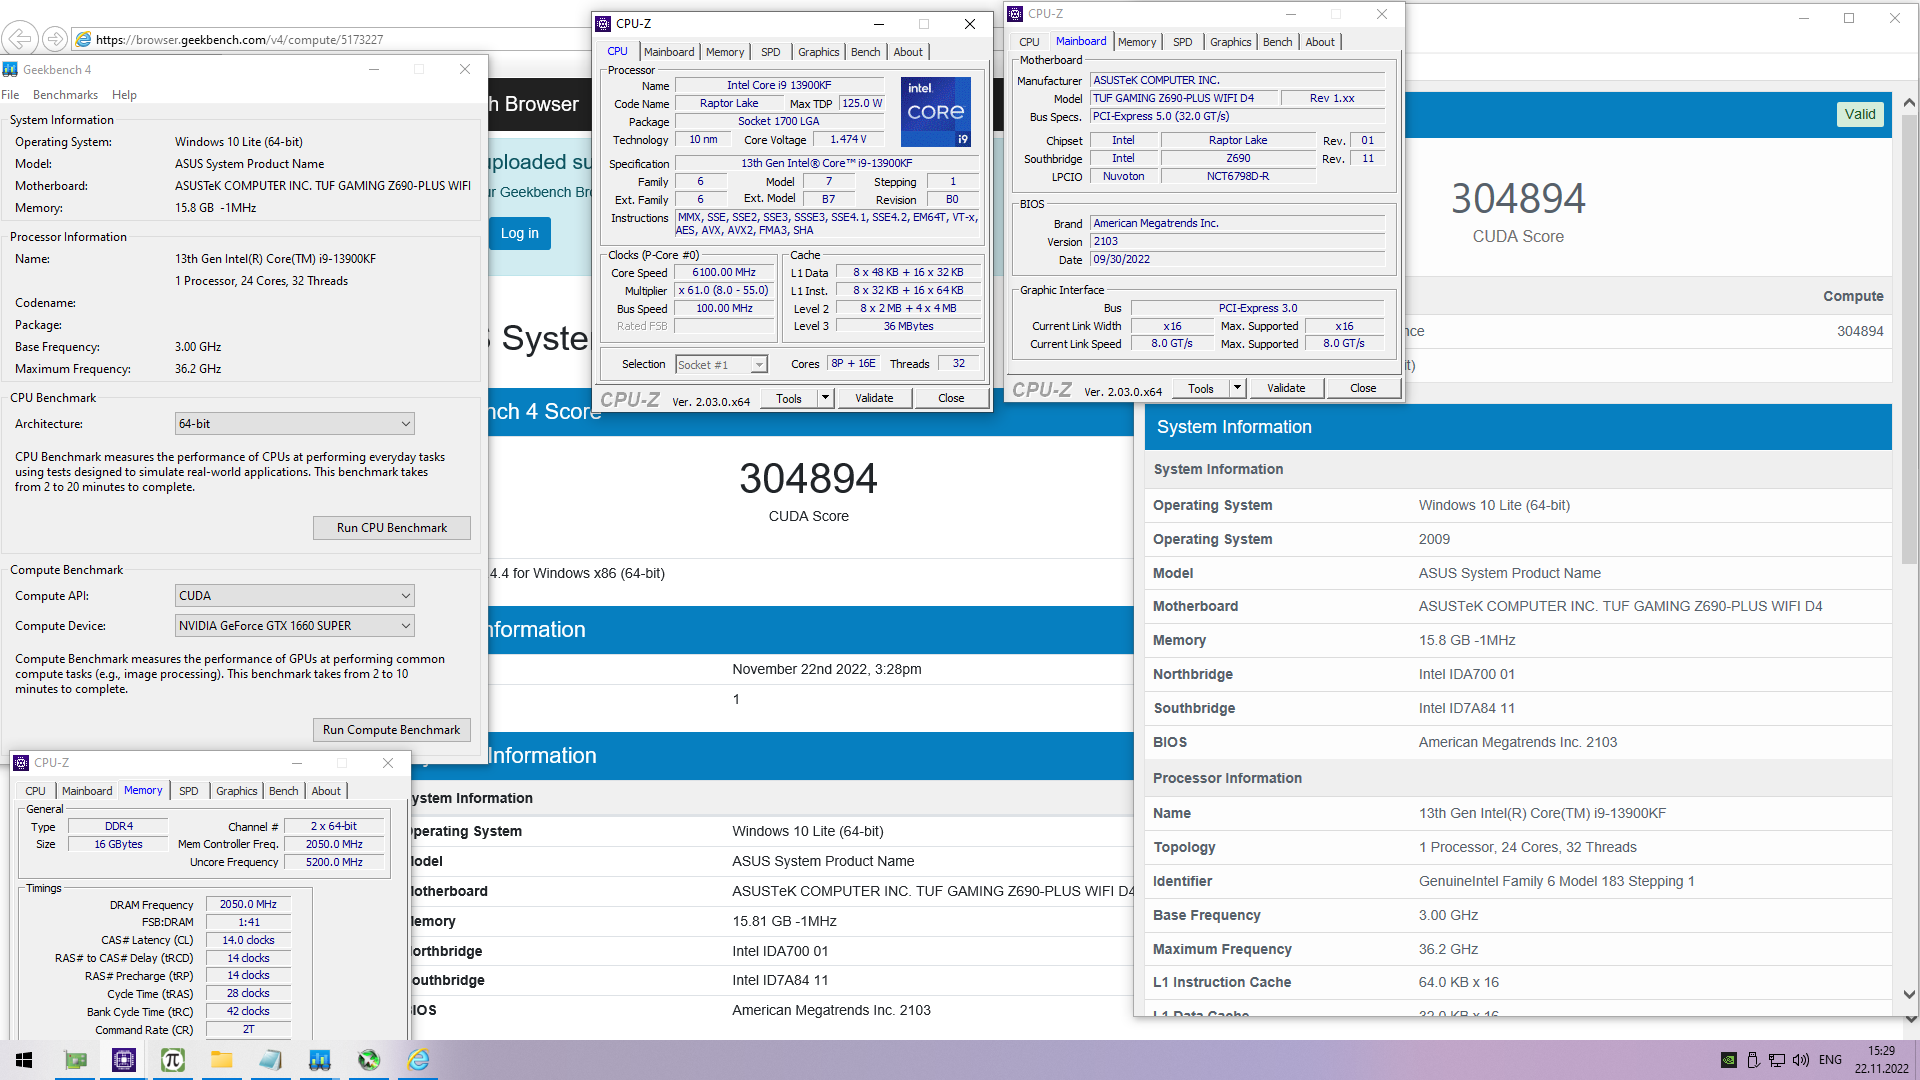Image resolution: width=1920 pixels, height=1080 pixels.
Task: Click Tools button in CPU-Z Mainboard window
Action: tap(1201, 388)
